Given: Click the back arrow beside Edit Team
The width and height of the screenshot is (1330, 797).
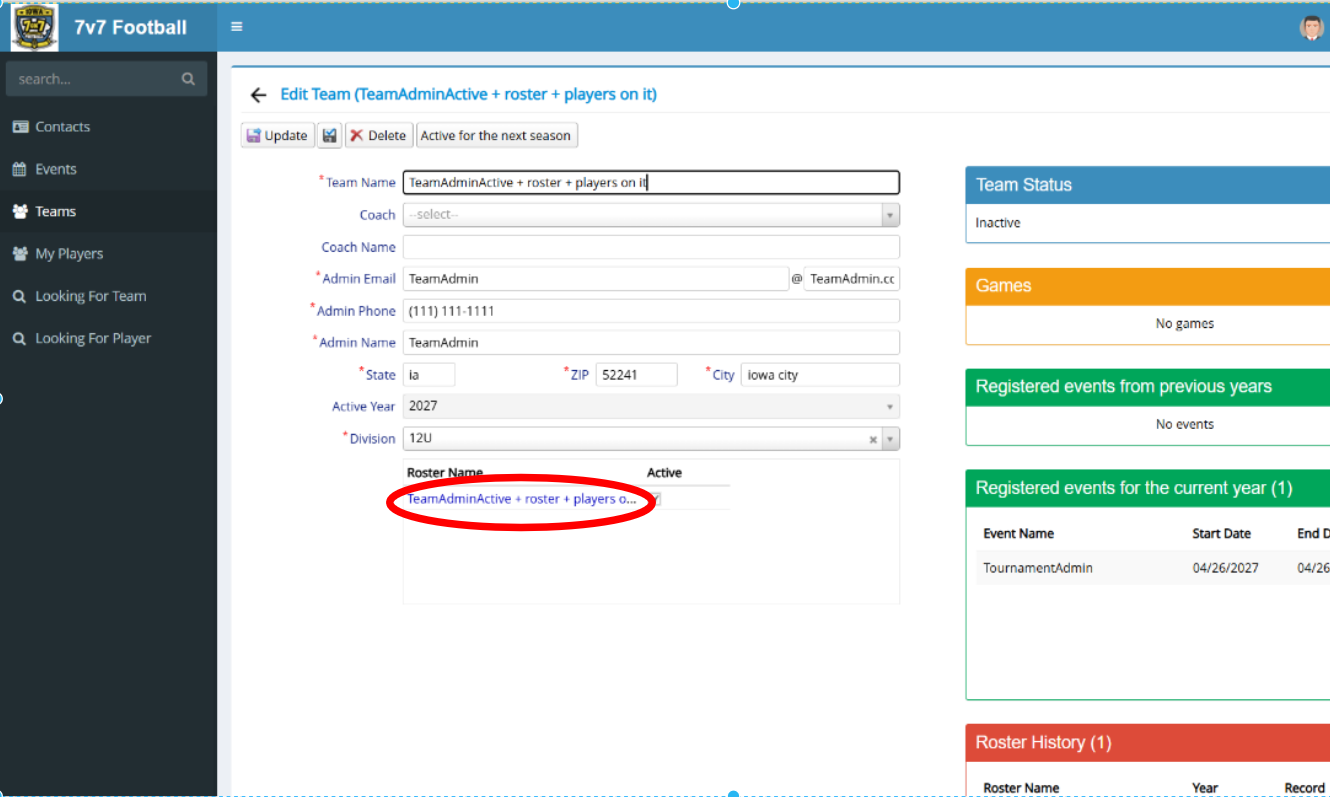Looking at the screenshot, I should 258,95.
